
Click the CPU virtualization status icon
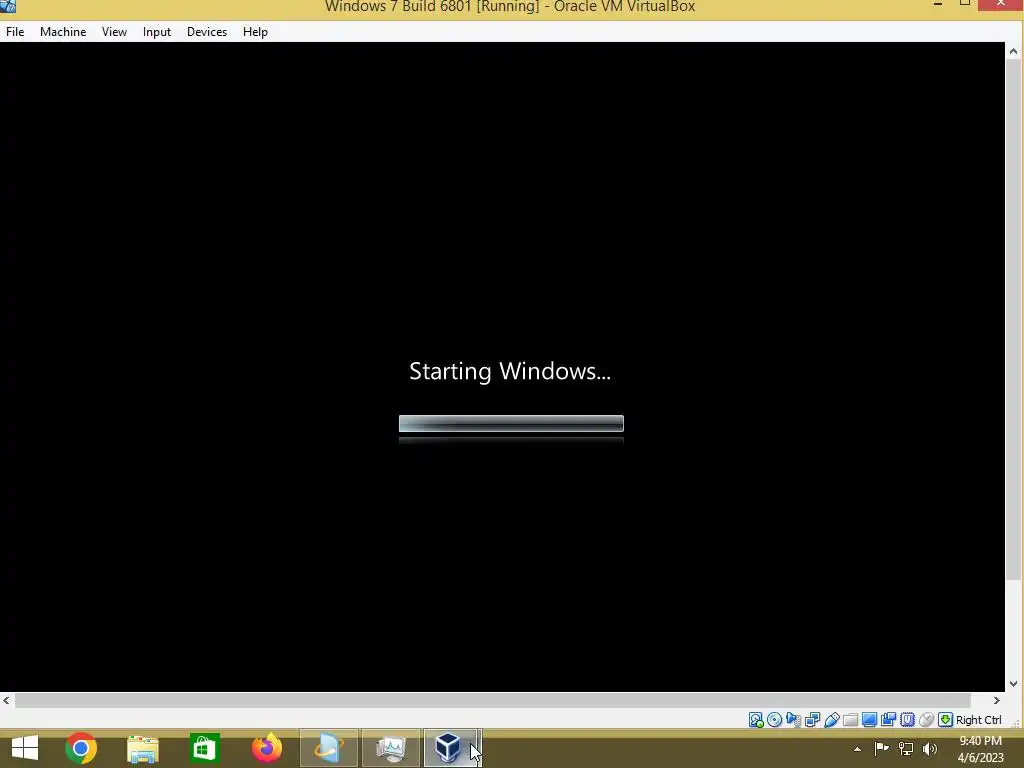[907, 720]
